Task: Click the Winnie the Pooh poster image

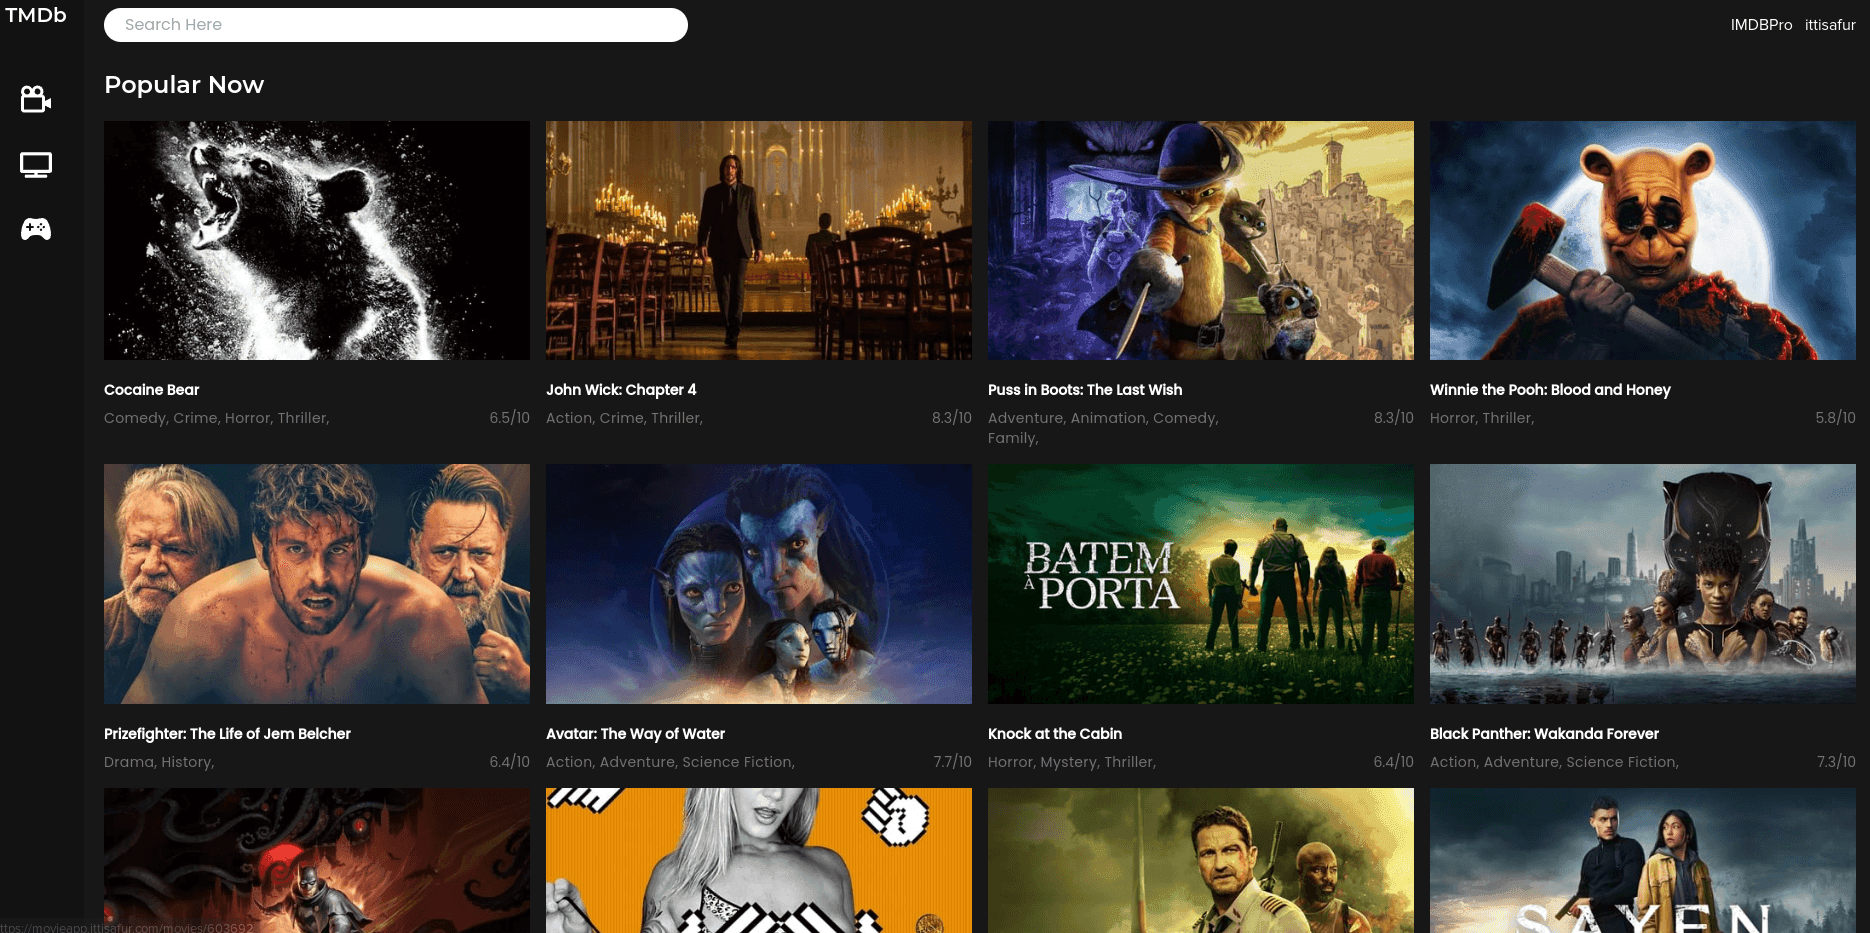Action: (1642, 240)
